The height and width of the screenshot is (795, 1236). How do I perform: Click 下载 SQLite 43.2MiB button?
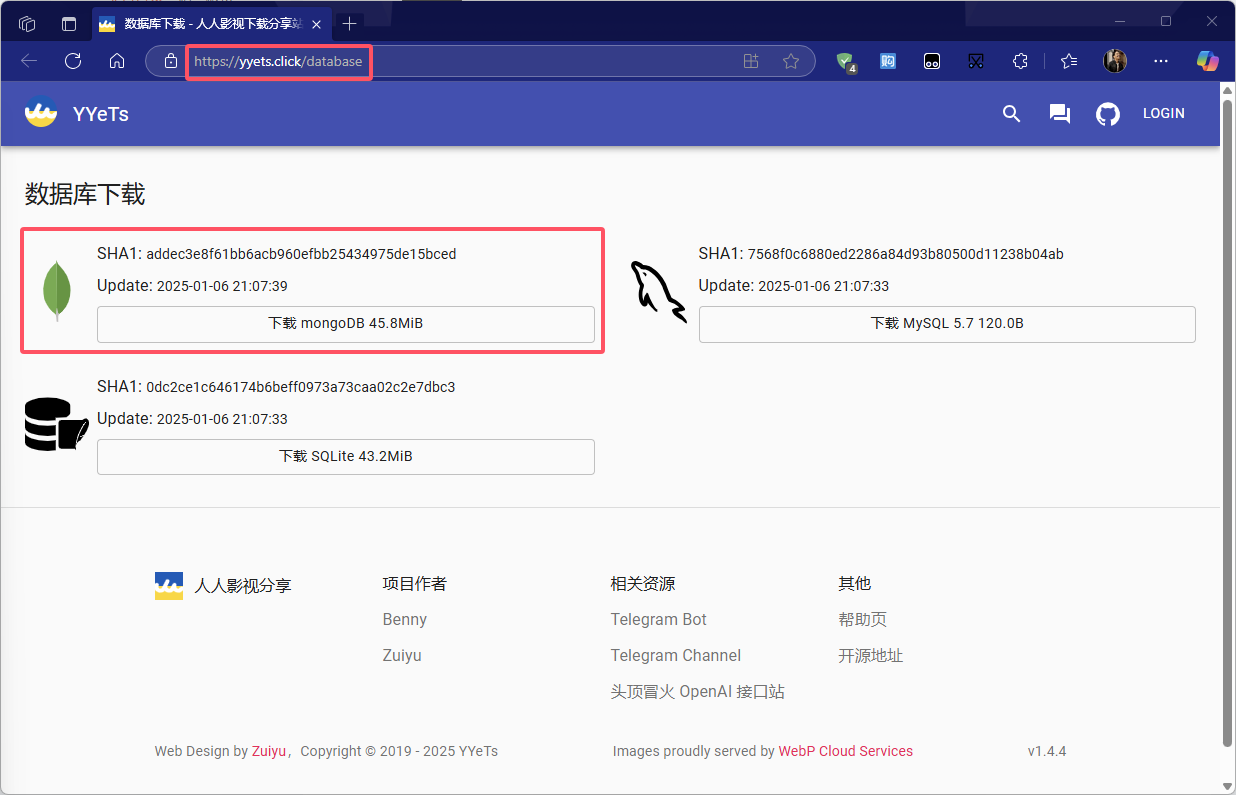(x=345, y=456)
